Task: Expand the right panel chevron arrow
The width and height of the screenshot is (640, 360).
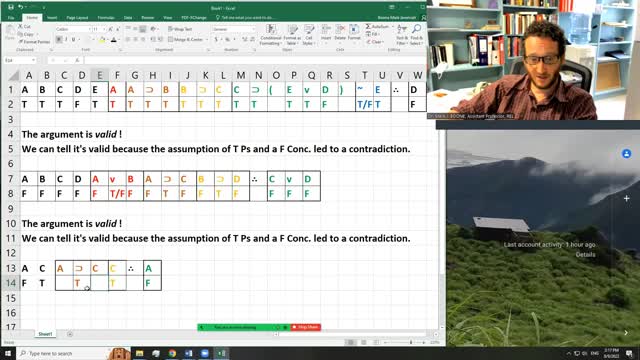Action: 626,333
